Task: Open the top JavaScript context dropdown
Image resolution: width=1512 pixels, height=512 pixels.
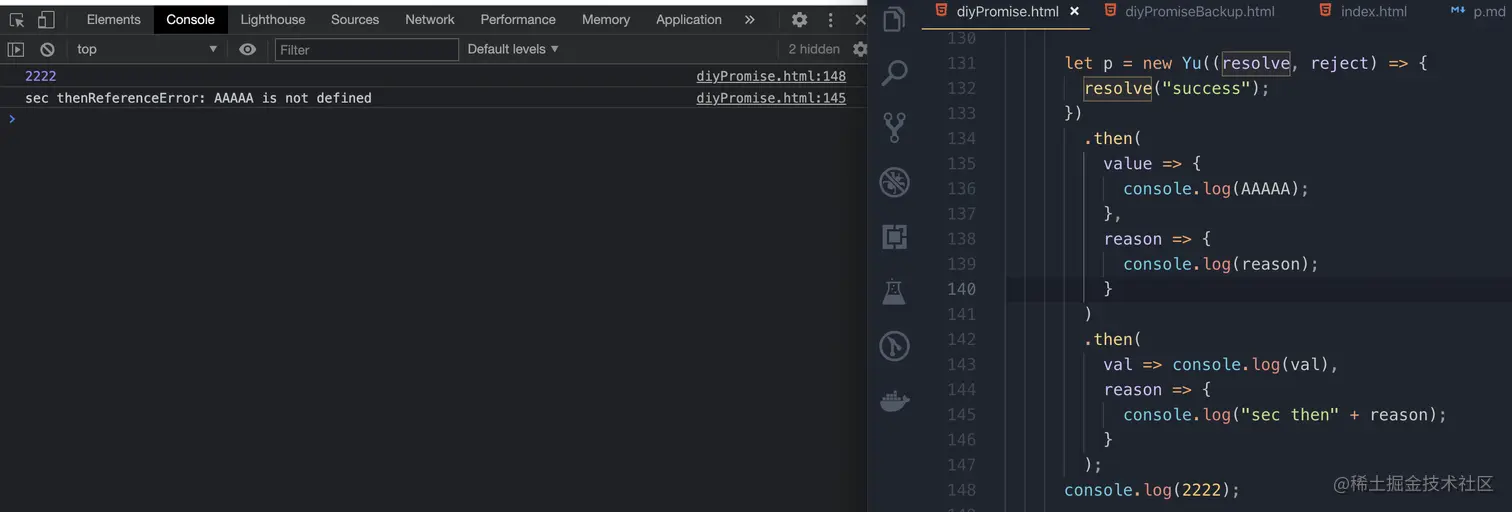Action: click(146, 49)
